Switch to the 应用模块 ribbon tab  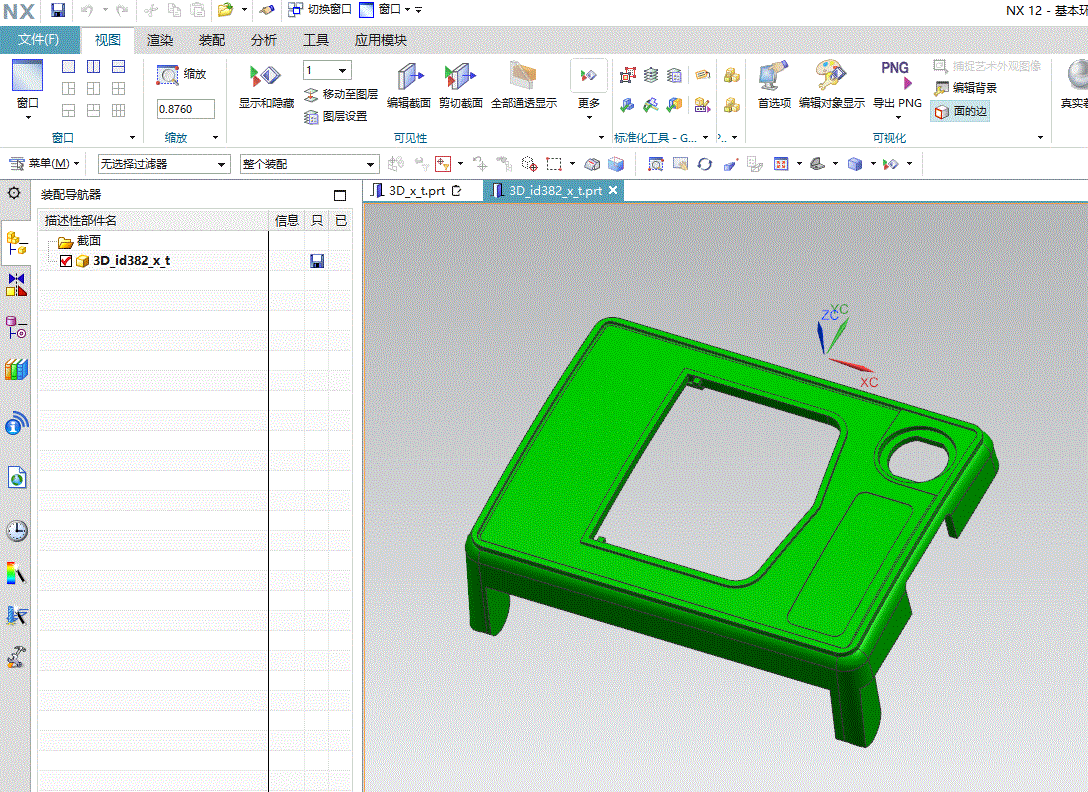(x=380, y=40)
